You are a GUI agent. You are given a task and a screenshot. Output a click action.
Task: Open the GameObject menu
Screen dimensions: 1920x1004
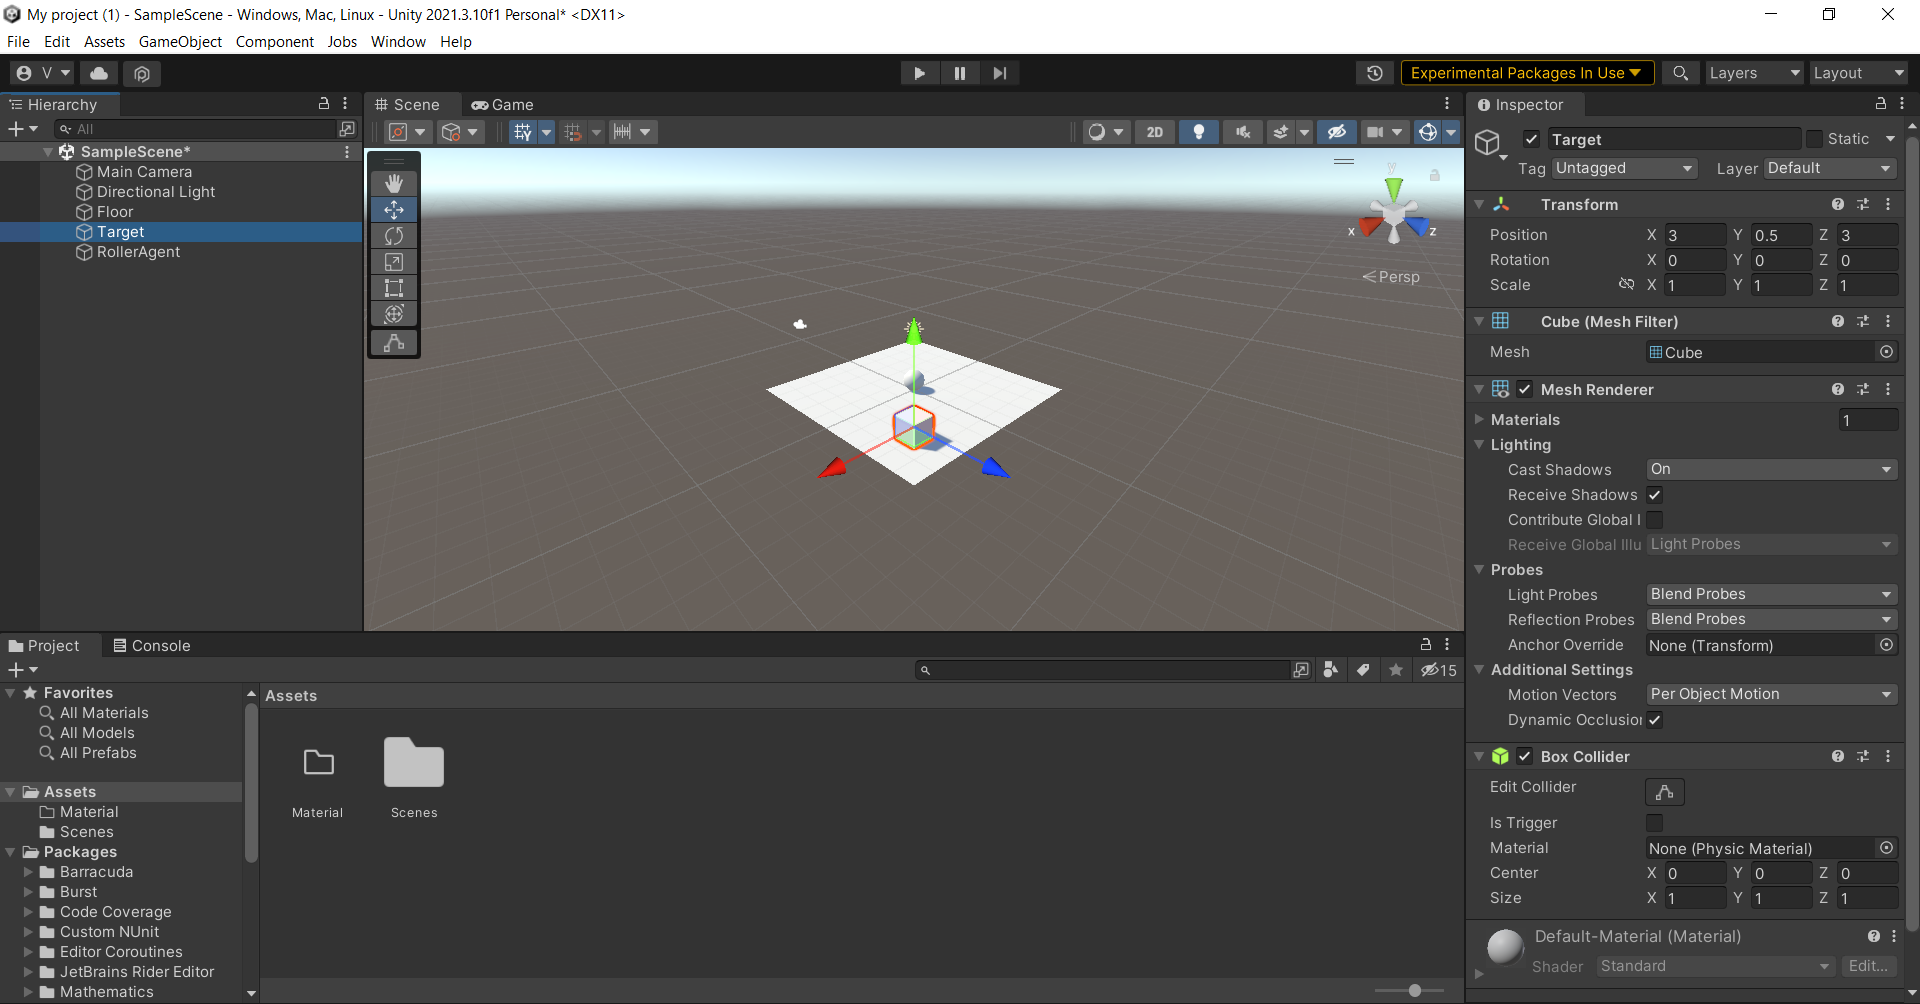pyautogui.click(x=180, y=41)
